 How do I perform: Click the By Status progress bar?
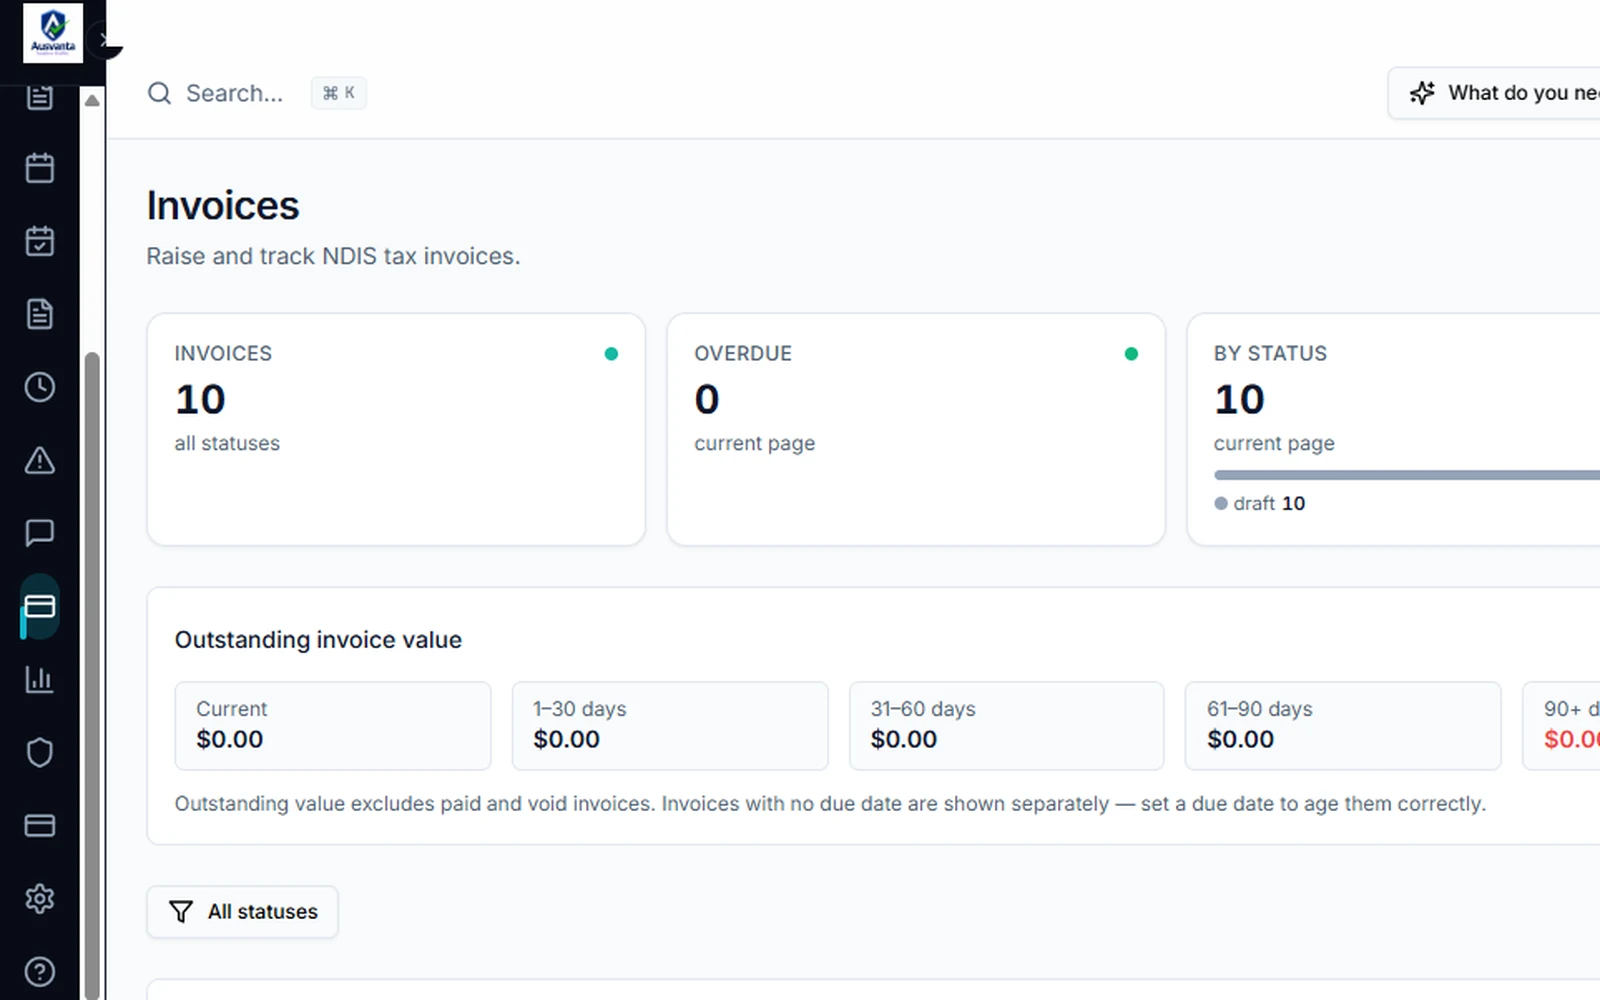click(x=1407, y=475)
